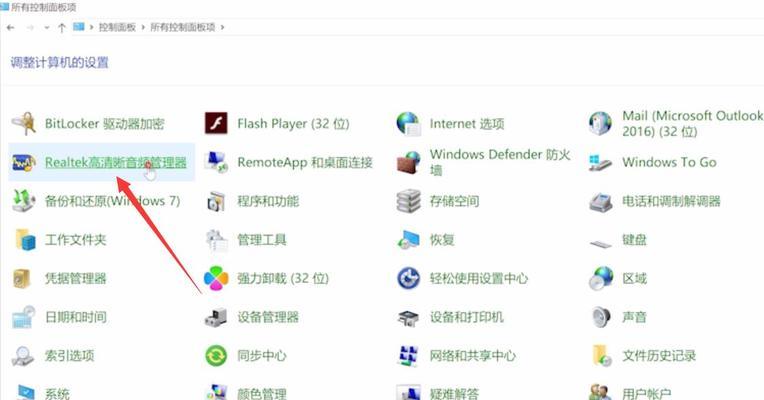Click the 日期和时间 icon
Image resolution: width=764 pixels, height=400 pixels.
click(23, 317)
